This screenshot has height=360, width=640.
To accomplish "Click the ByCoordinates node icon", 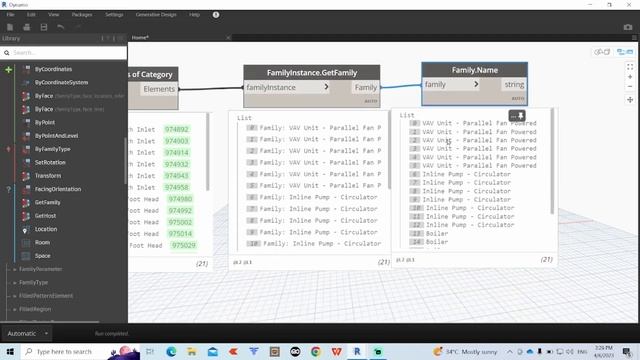I will [x=26, y=69].
